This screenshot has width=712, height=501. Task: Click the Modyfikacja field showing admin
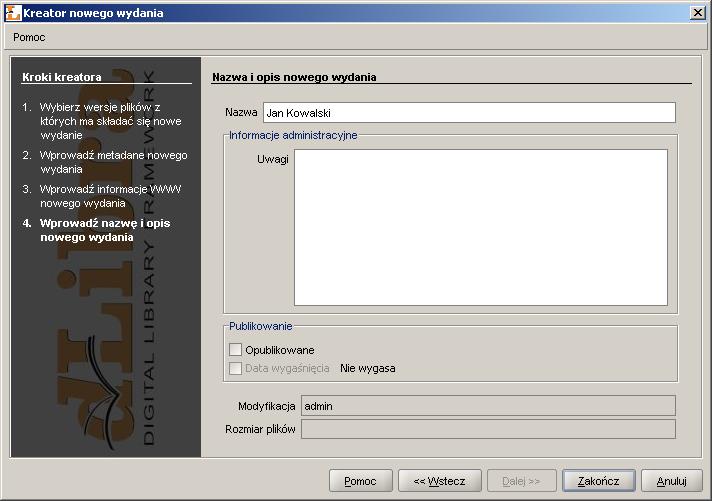(x=488, y=406)
